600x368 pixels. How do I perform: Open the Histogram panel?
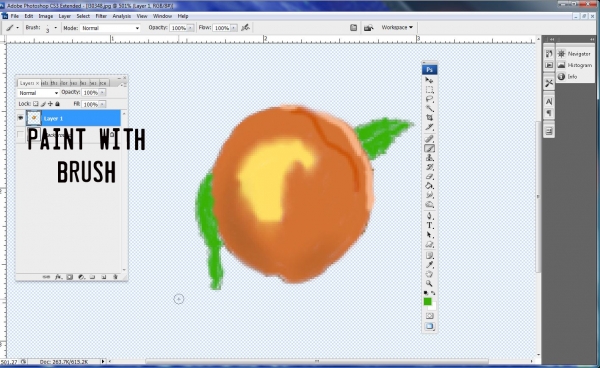click(575, 65)
